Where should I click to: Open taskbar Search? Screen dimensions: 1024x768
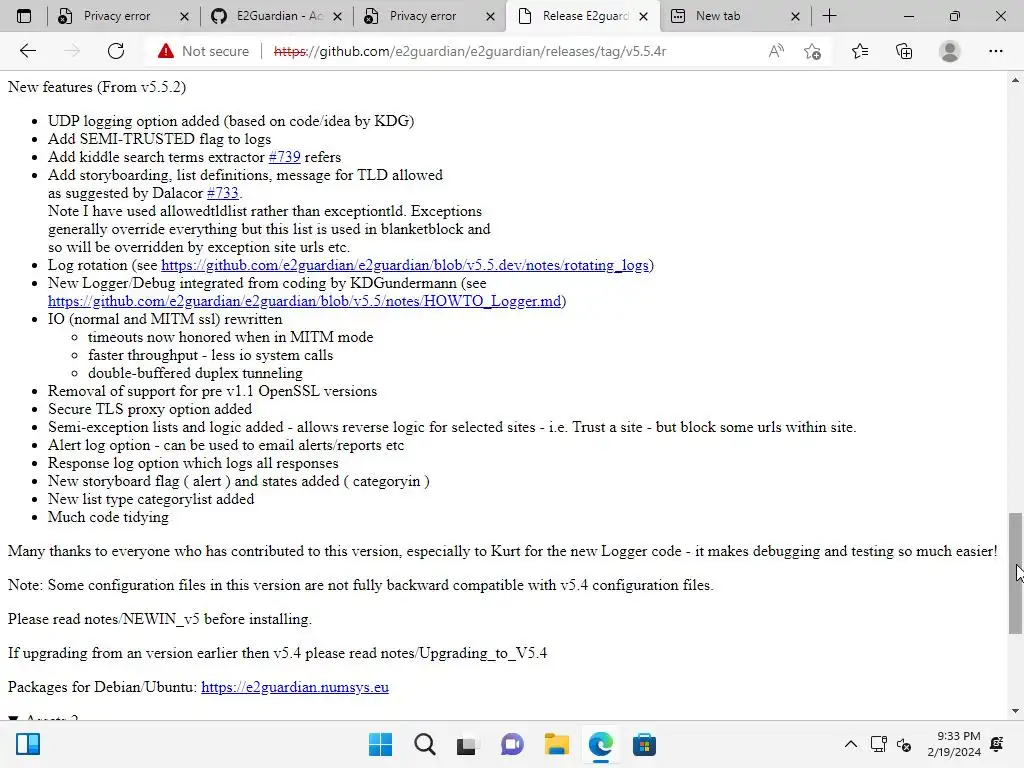424,744
